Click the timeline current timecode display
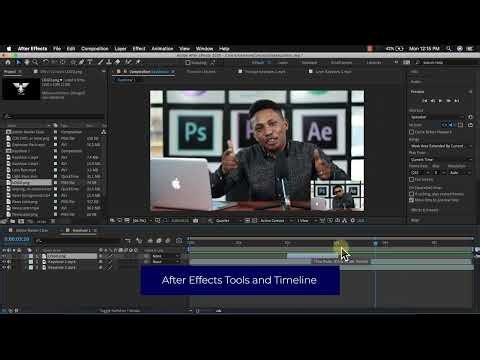 pos(17,239)
